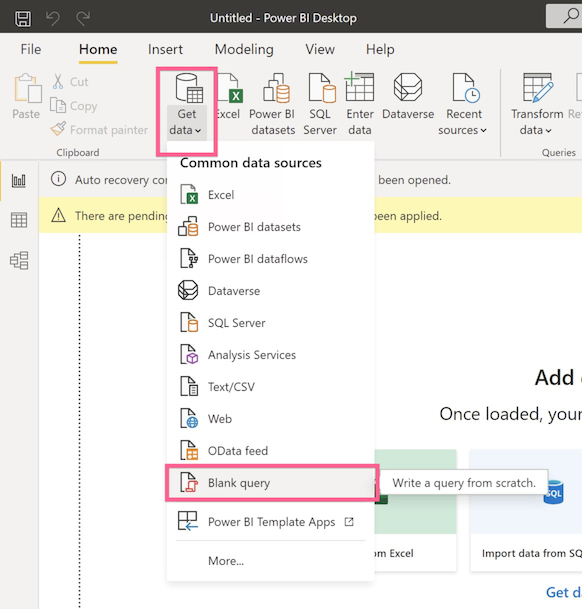This screenshot has width=582, height=609.
Task: Switch to the Modeling tab
Action: 244,49
